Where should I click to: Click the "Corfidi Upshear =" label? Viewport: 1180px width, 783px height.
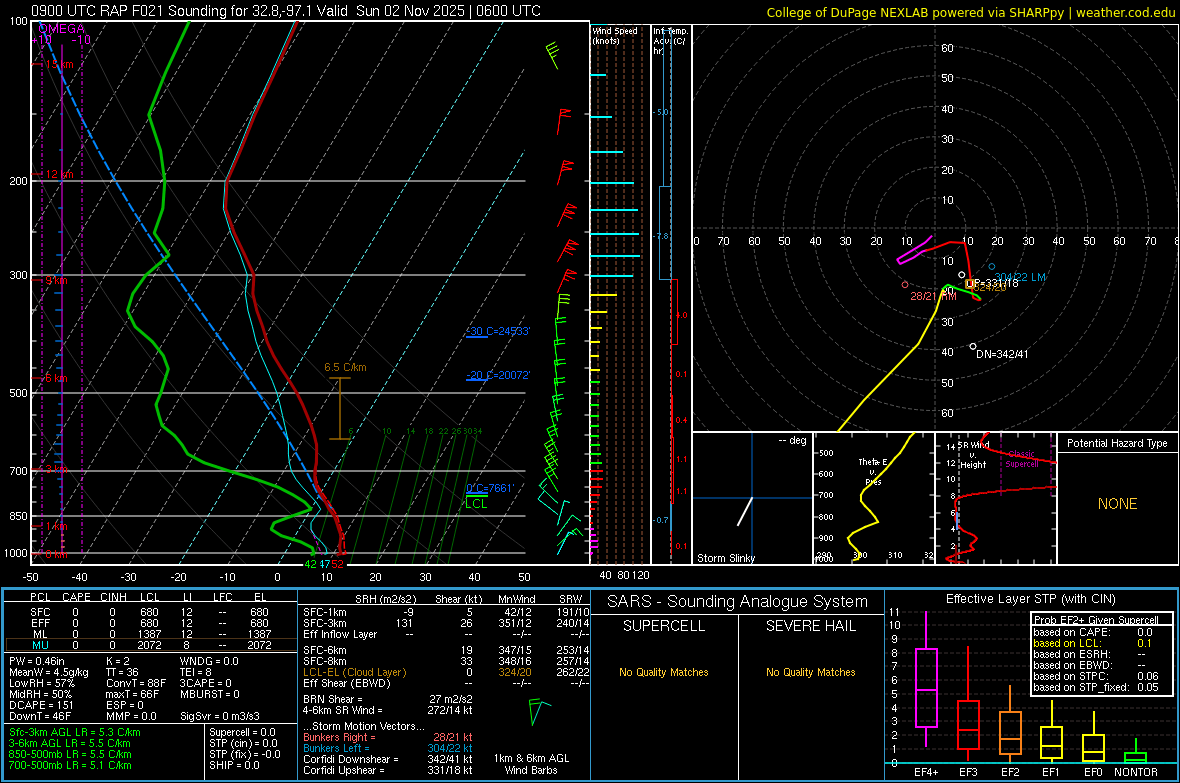point(344,770)
